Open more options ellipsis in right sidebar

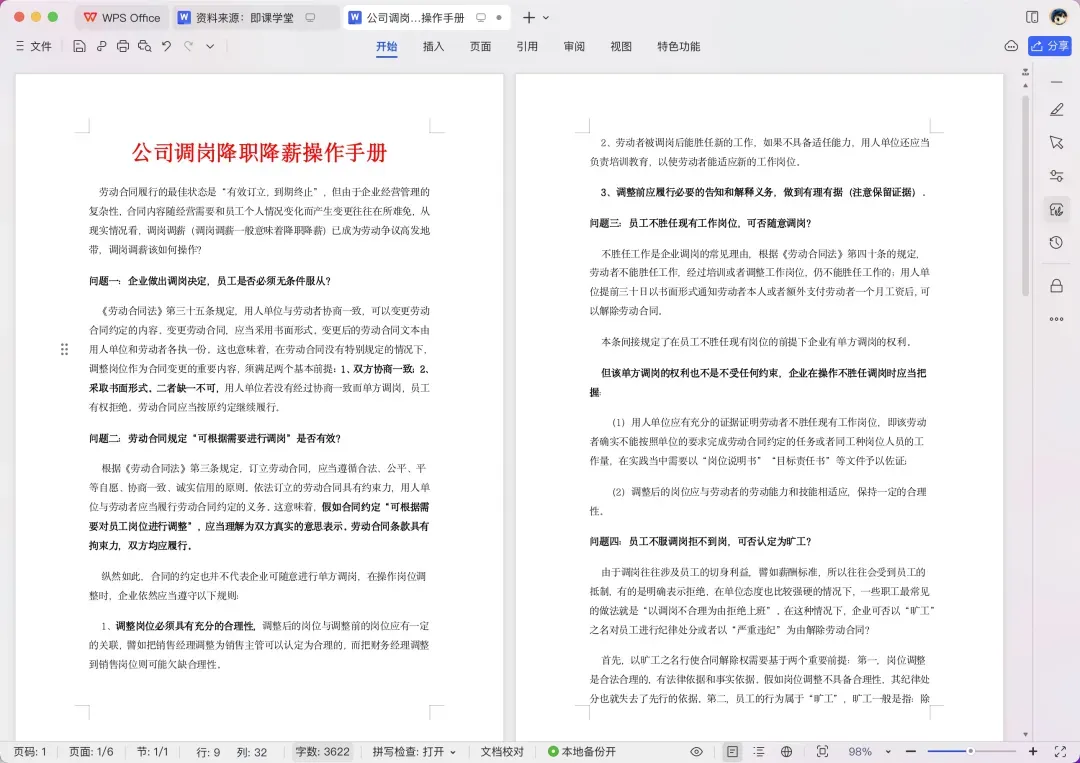click(x=1057, y=319)
